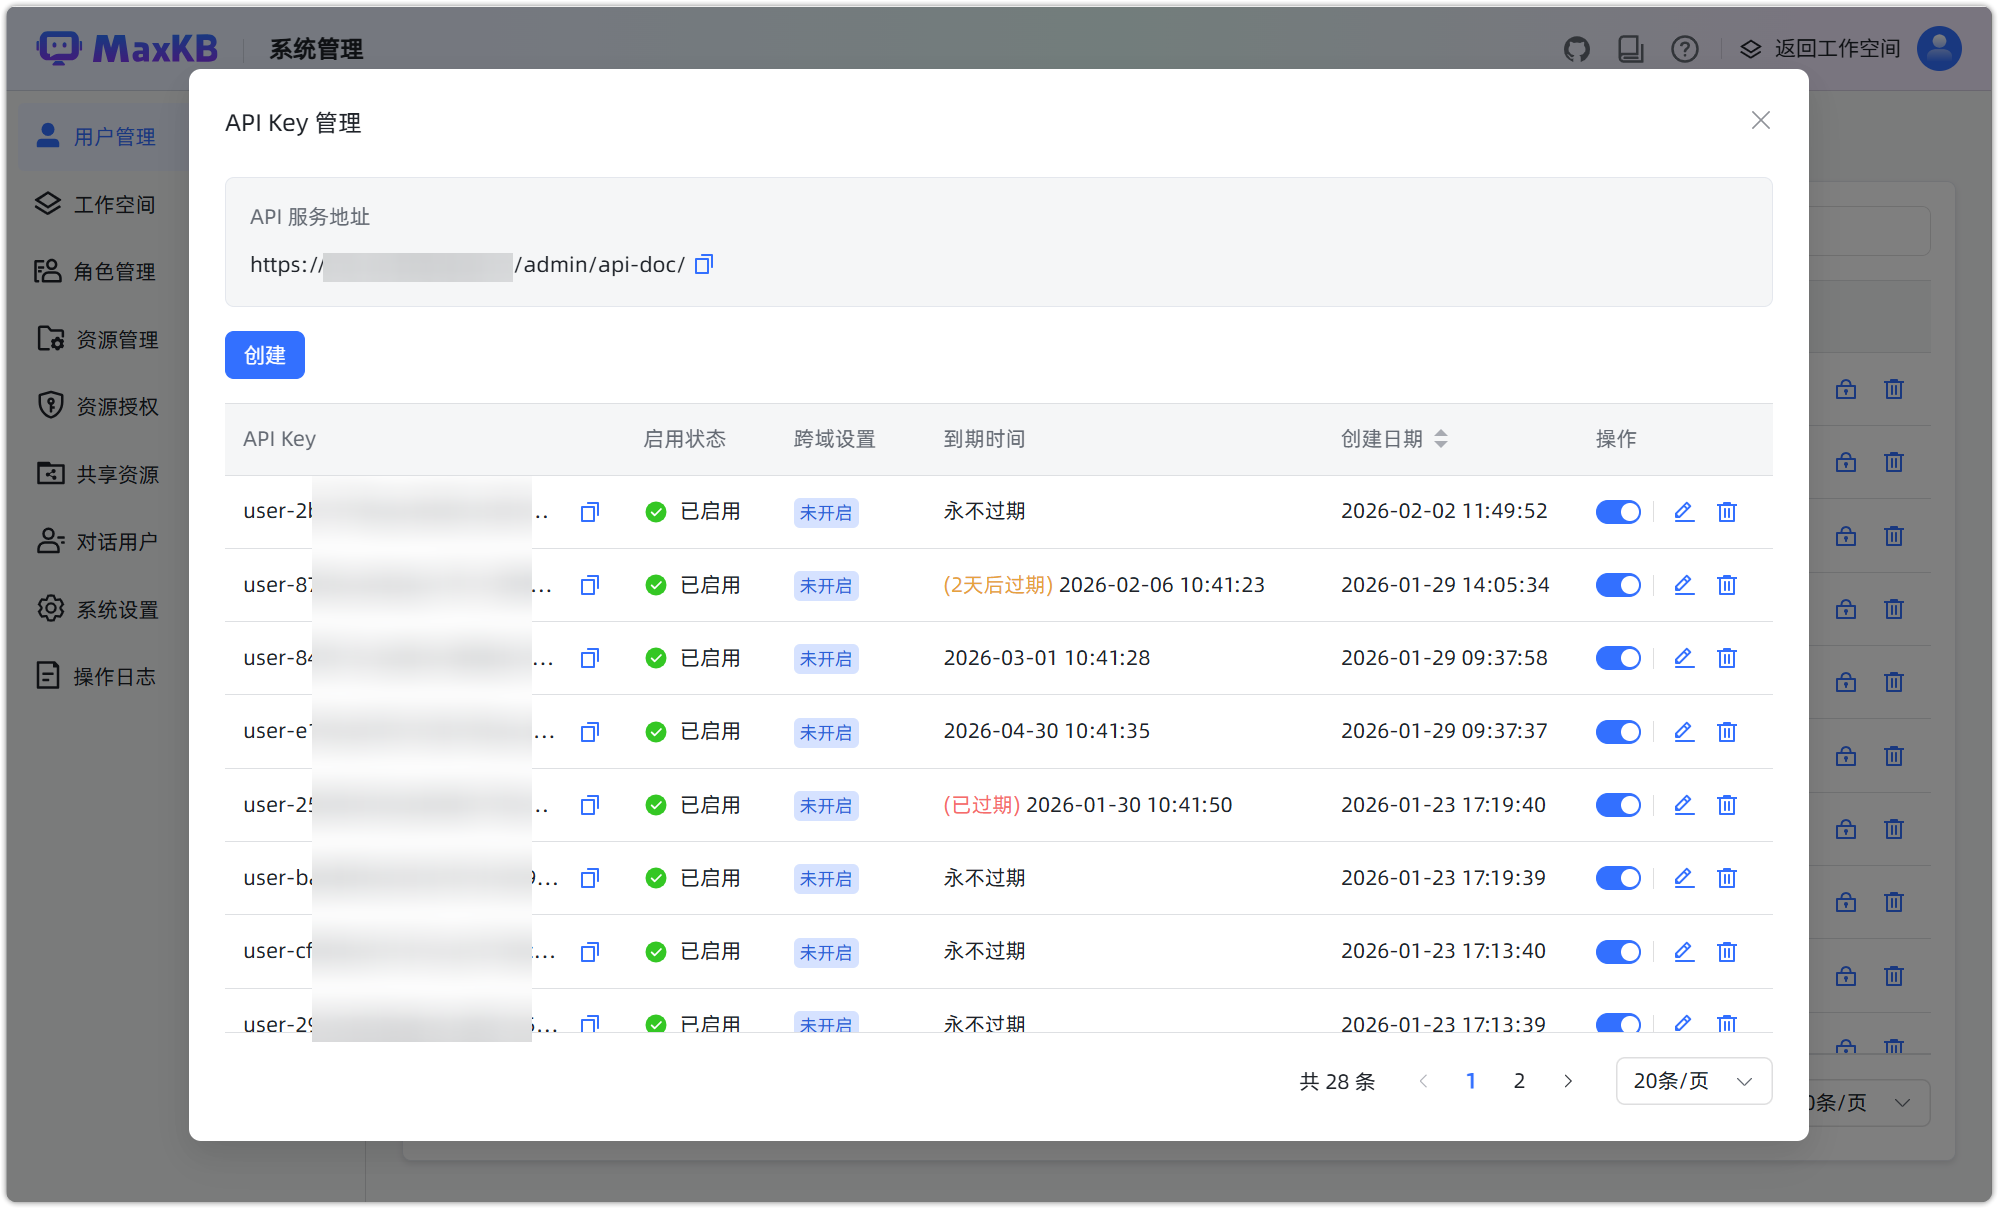This screenshot has width=1998, height=1208.
Task: Open the 20条/页 page size dropdown
Action: [1693, 1081]
